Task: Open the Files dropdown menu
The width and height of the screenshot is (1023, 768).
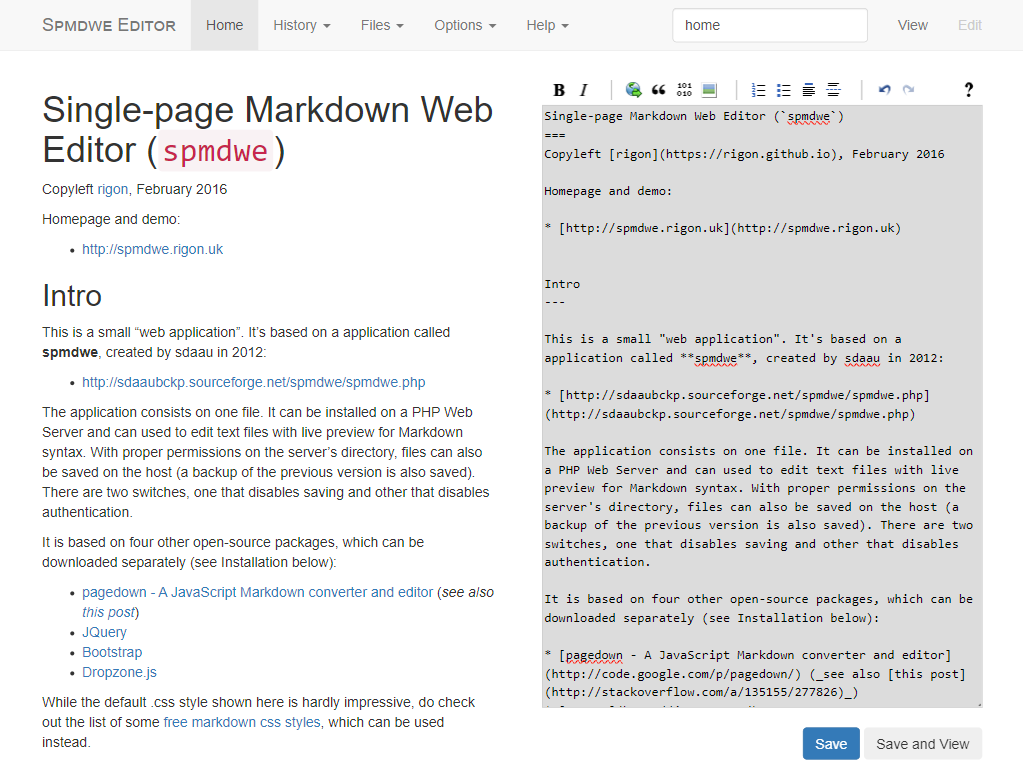Action: tap(382, 25)
